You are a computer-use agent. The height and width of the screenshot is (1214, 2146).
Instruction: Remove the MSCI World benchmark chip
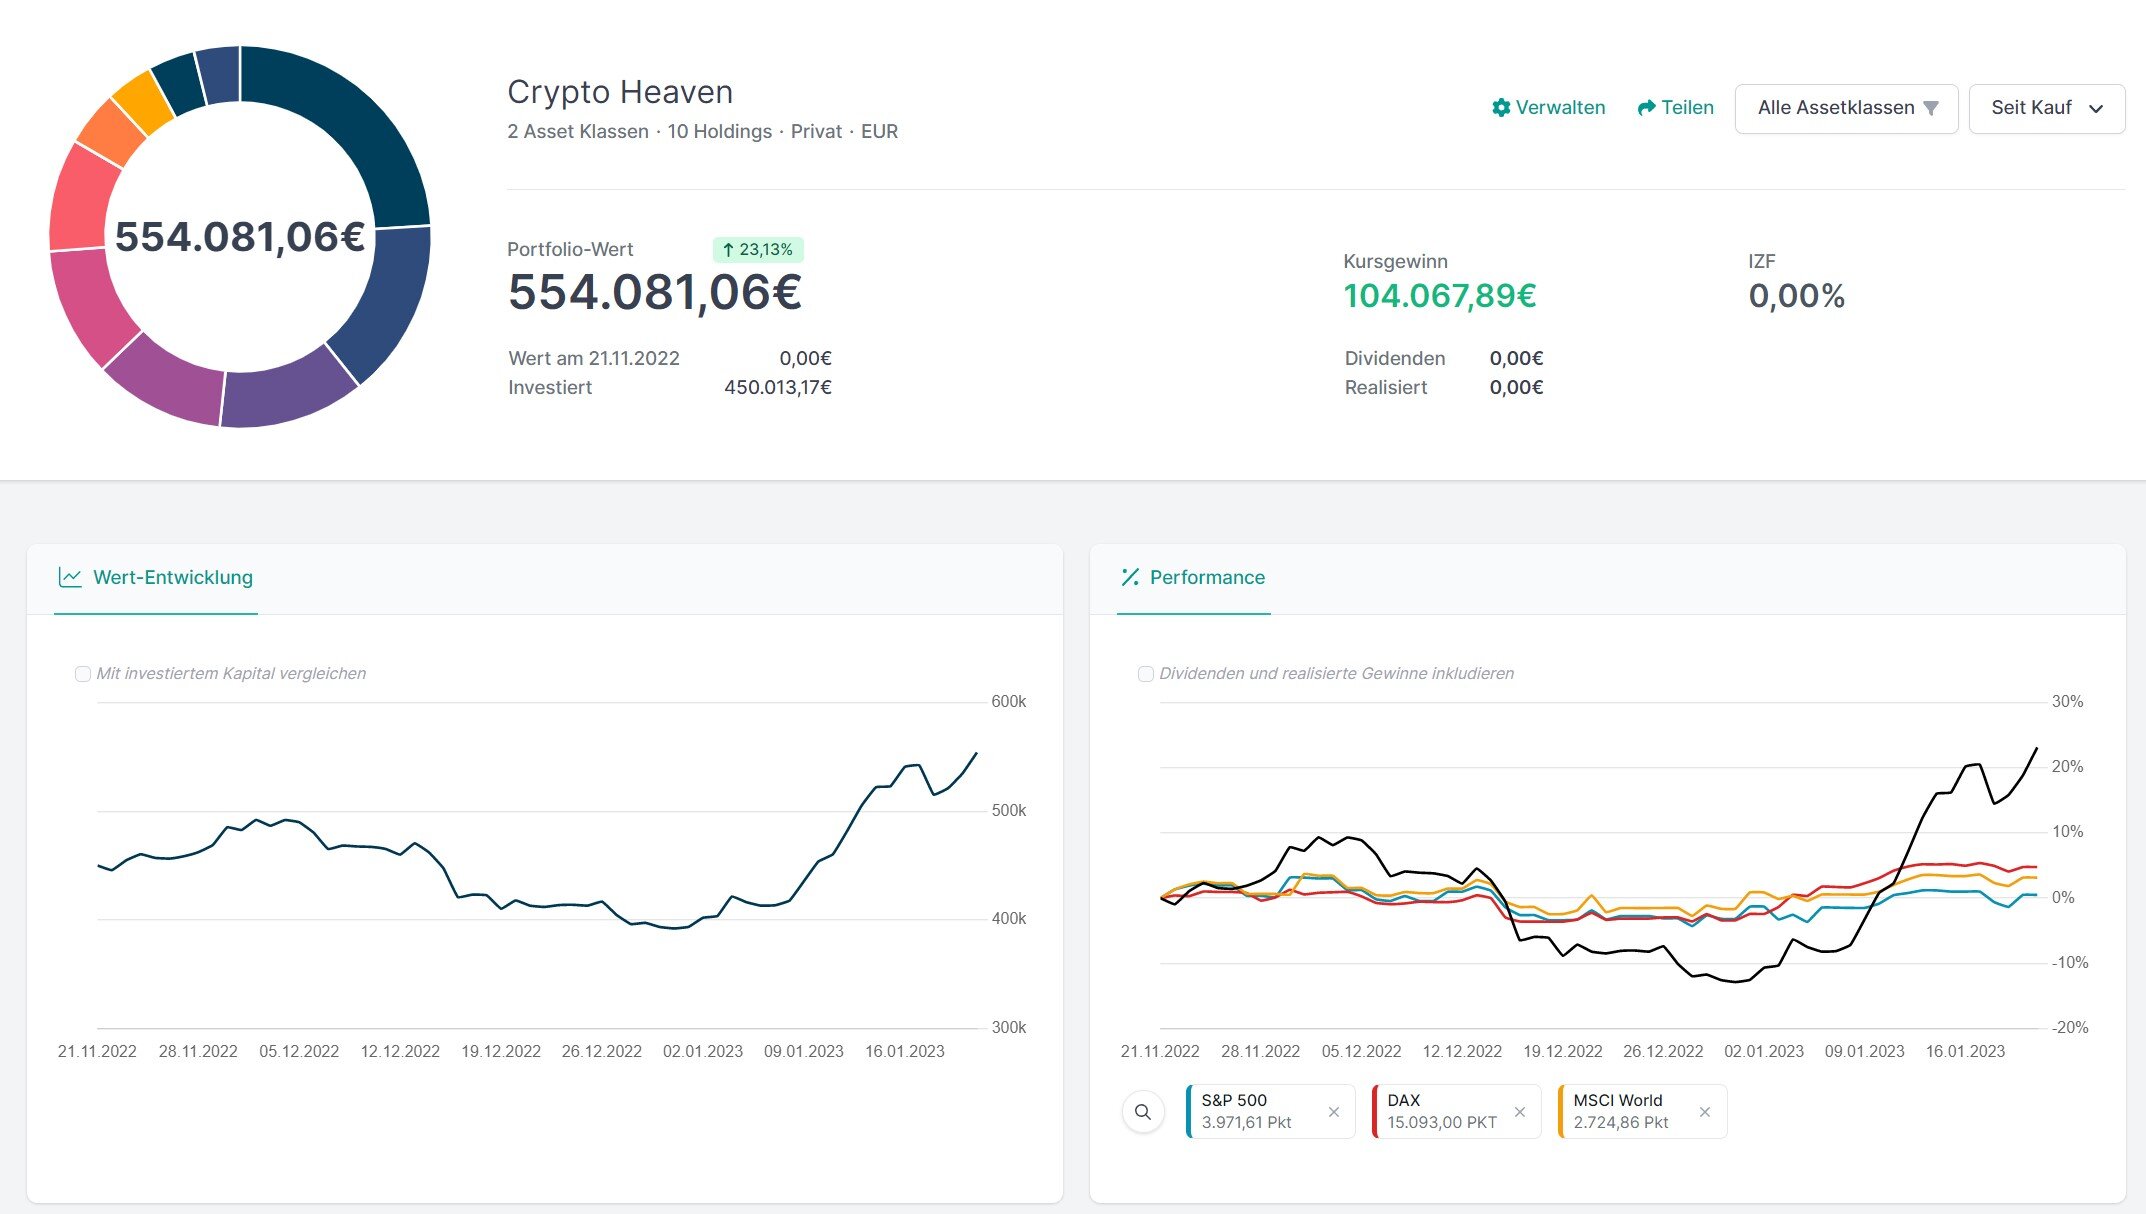1705,1112
